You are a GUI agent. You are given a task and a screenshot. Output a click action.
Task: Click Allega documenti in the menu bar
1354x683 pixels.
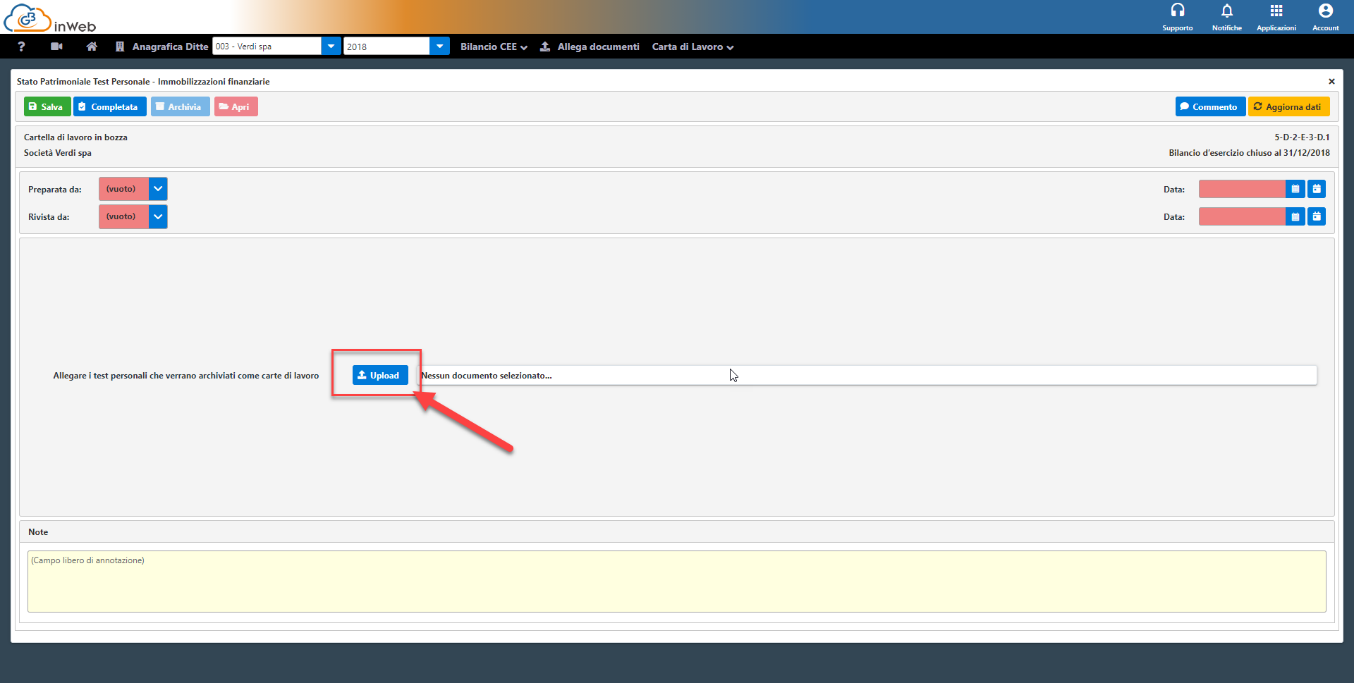tap(589, 46)
